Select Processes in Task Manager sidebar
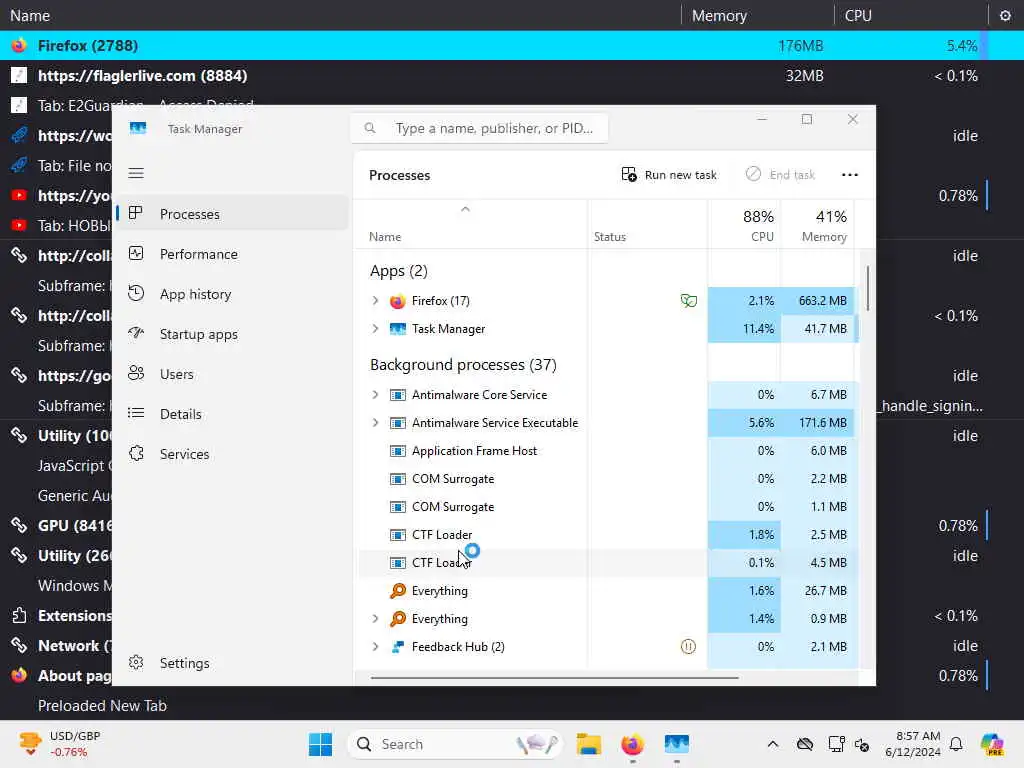 click(232, 214)
